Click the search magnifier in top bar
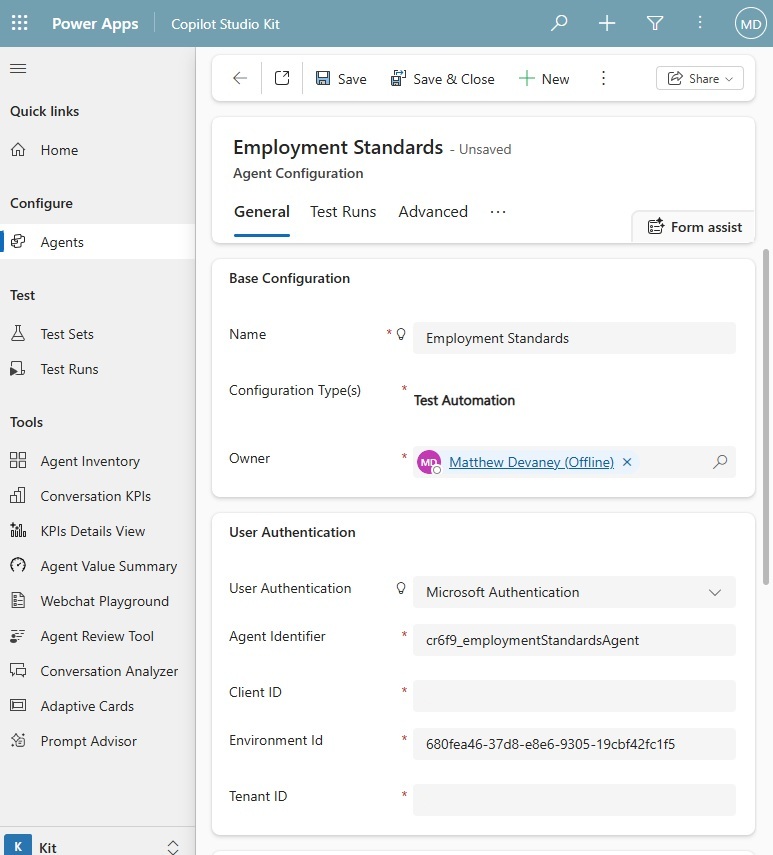 [x=559, y=23]
